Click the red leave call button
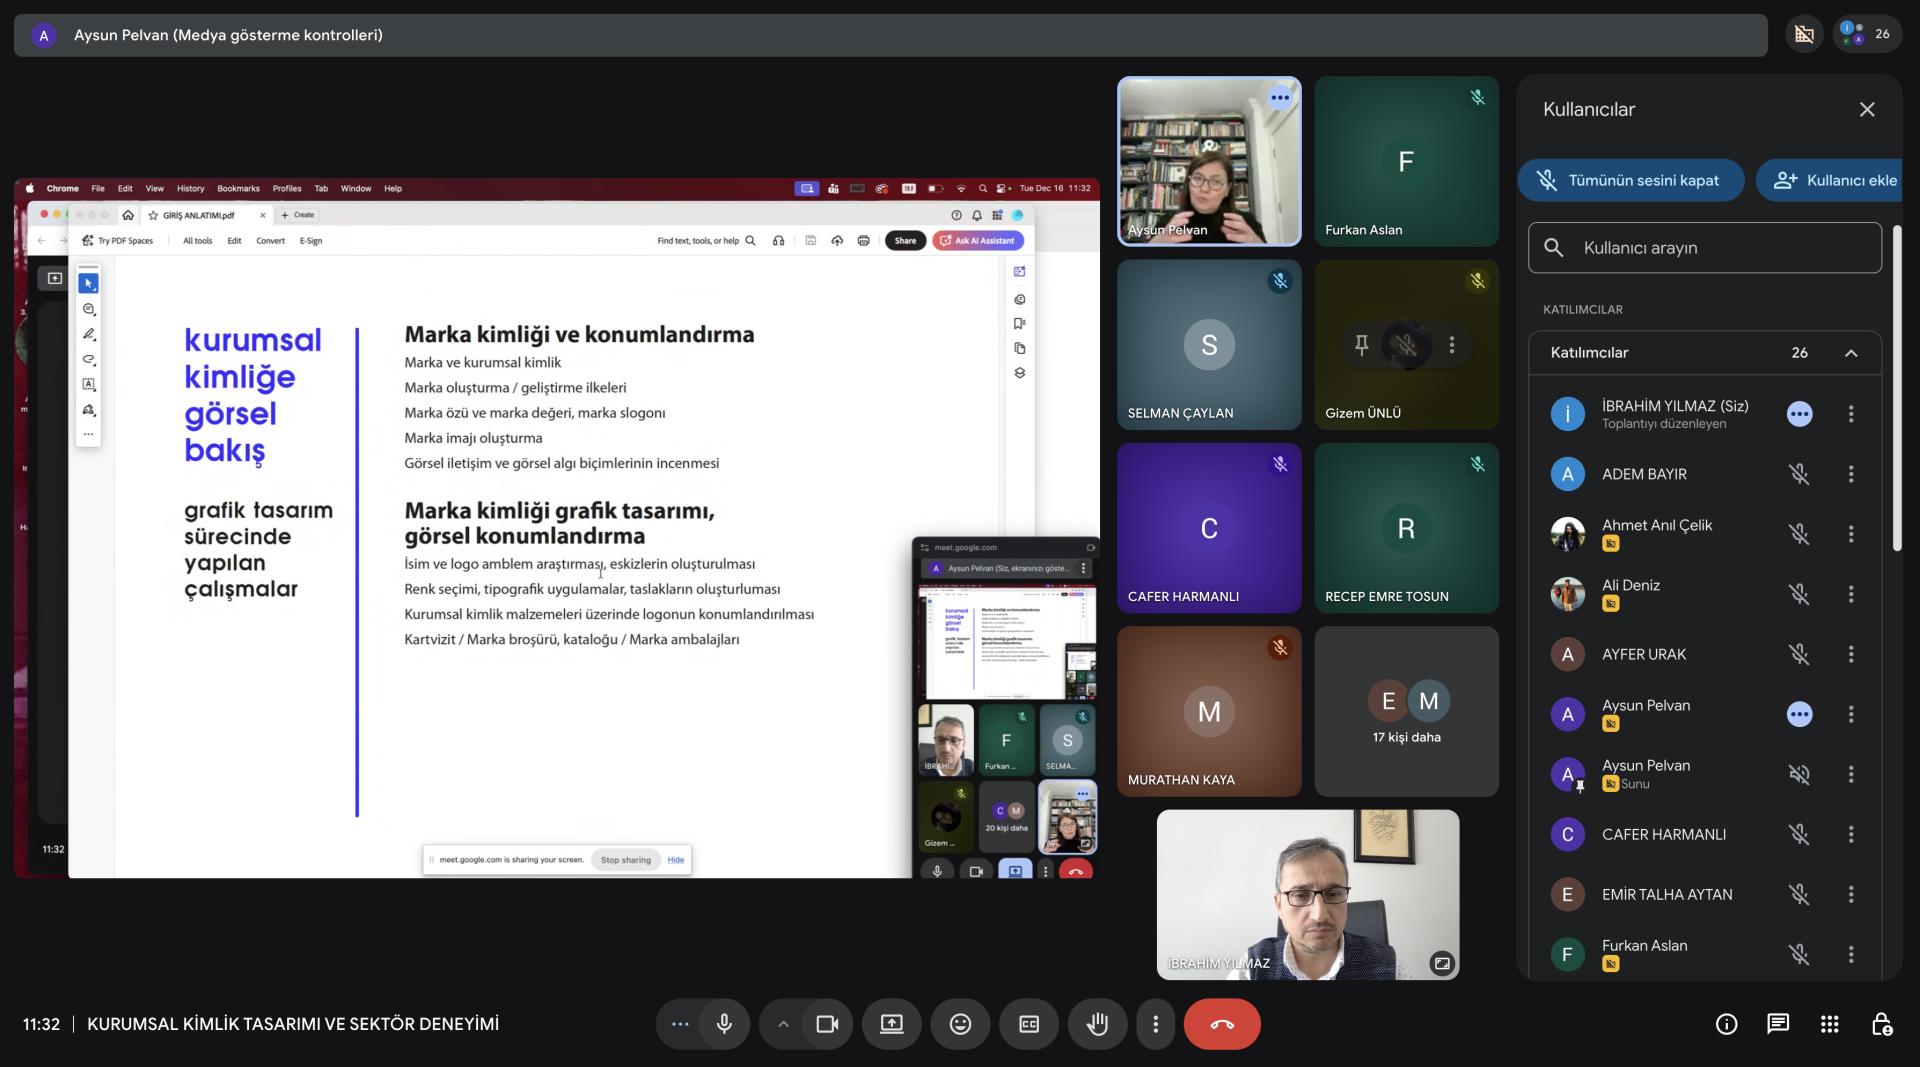The image size is (1920, 1067). point(1221,1024)
